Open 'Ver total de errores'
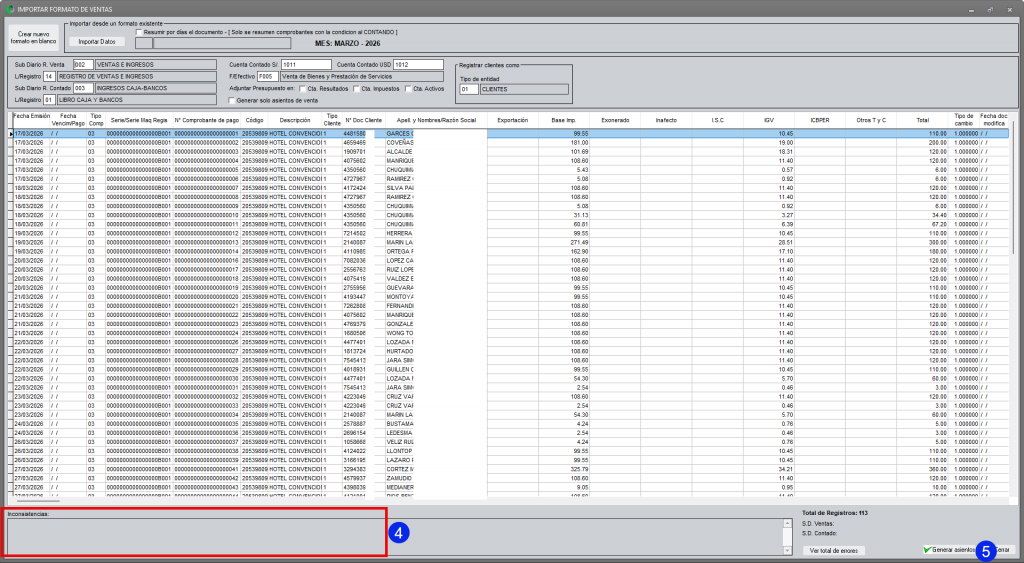 (x=833, y=551)
